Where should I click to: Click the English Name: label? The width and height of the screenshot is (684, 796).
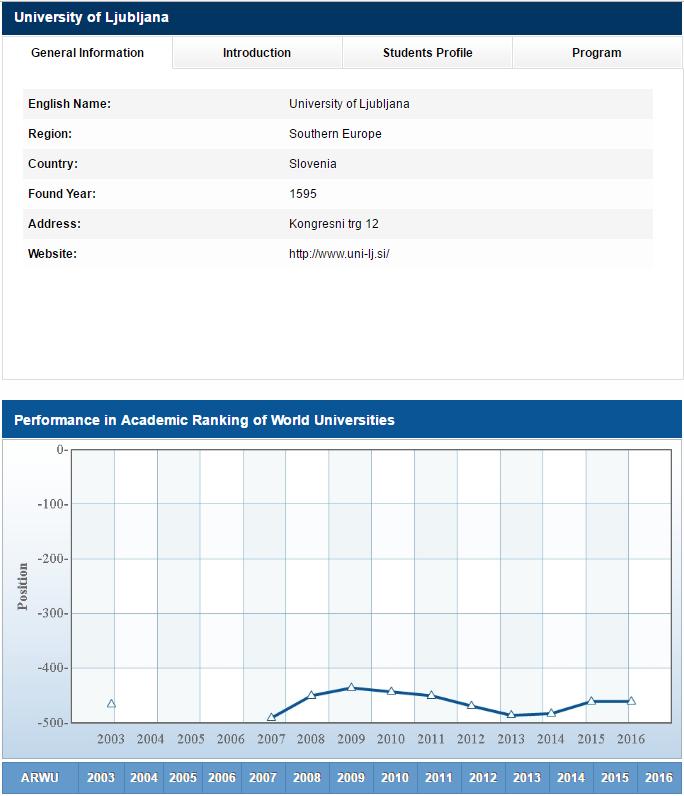coord(70,104)
